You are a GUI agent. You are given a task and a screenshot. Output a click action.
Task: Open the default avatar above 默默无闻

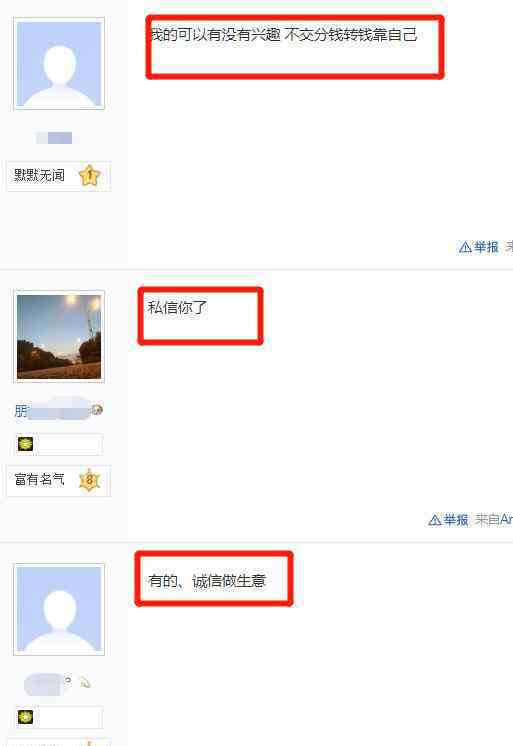coord(59,64)
